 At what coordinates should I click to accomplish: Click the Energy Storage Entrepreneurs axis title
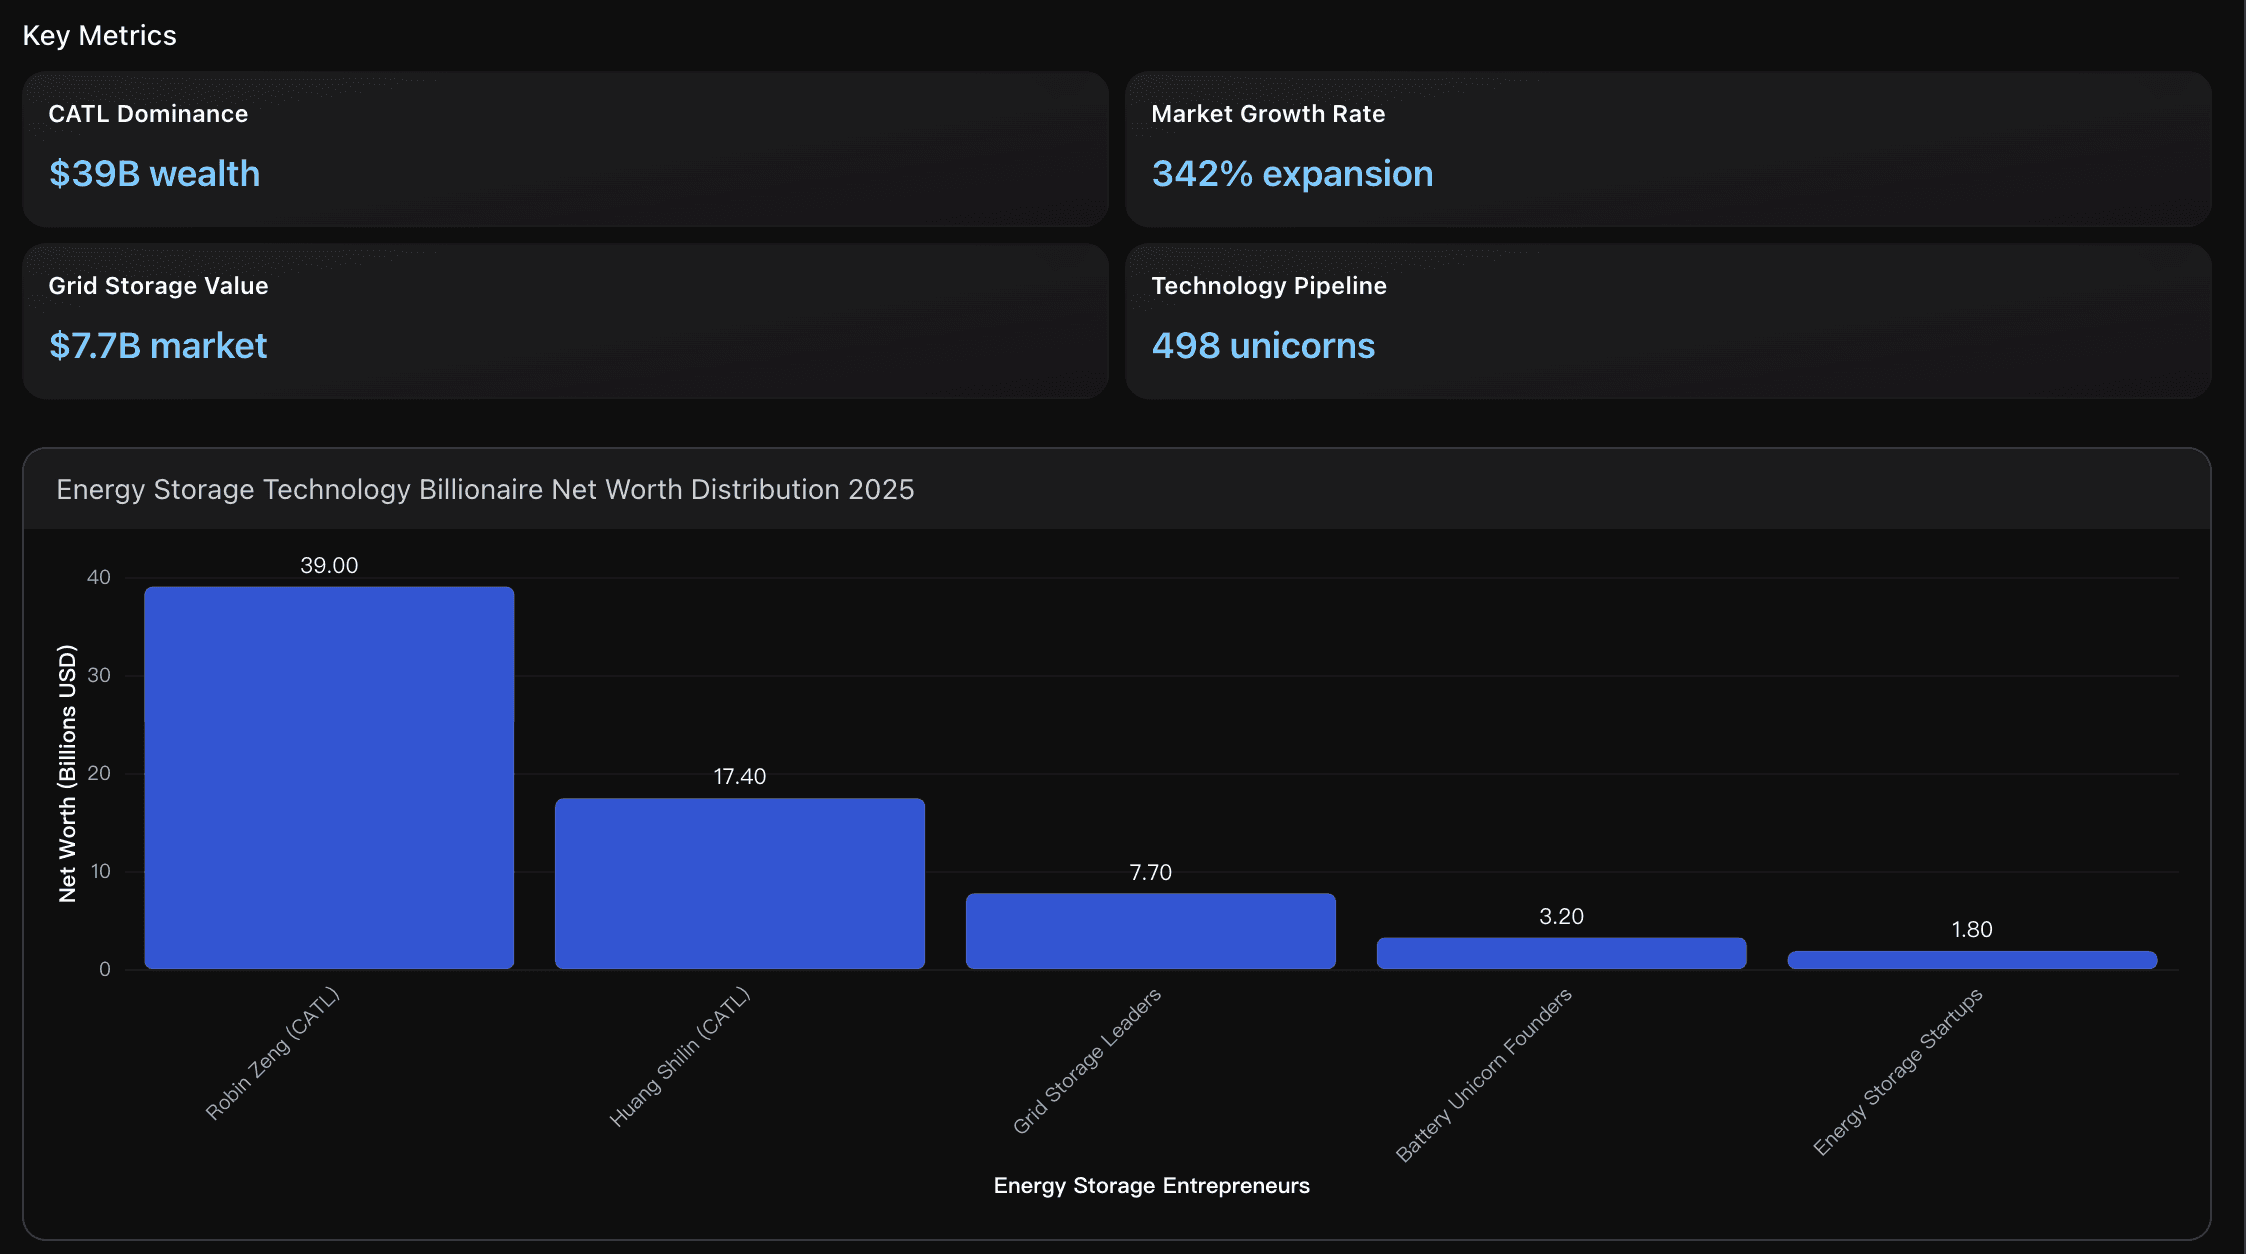tap(1151, 1185)
